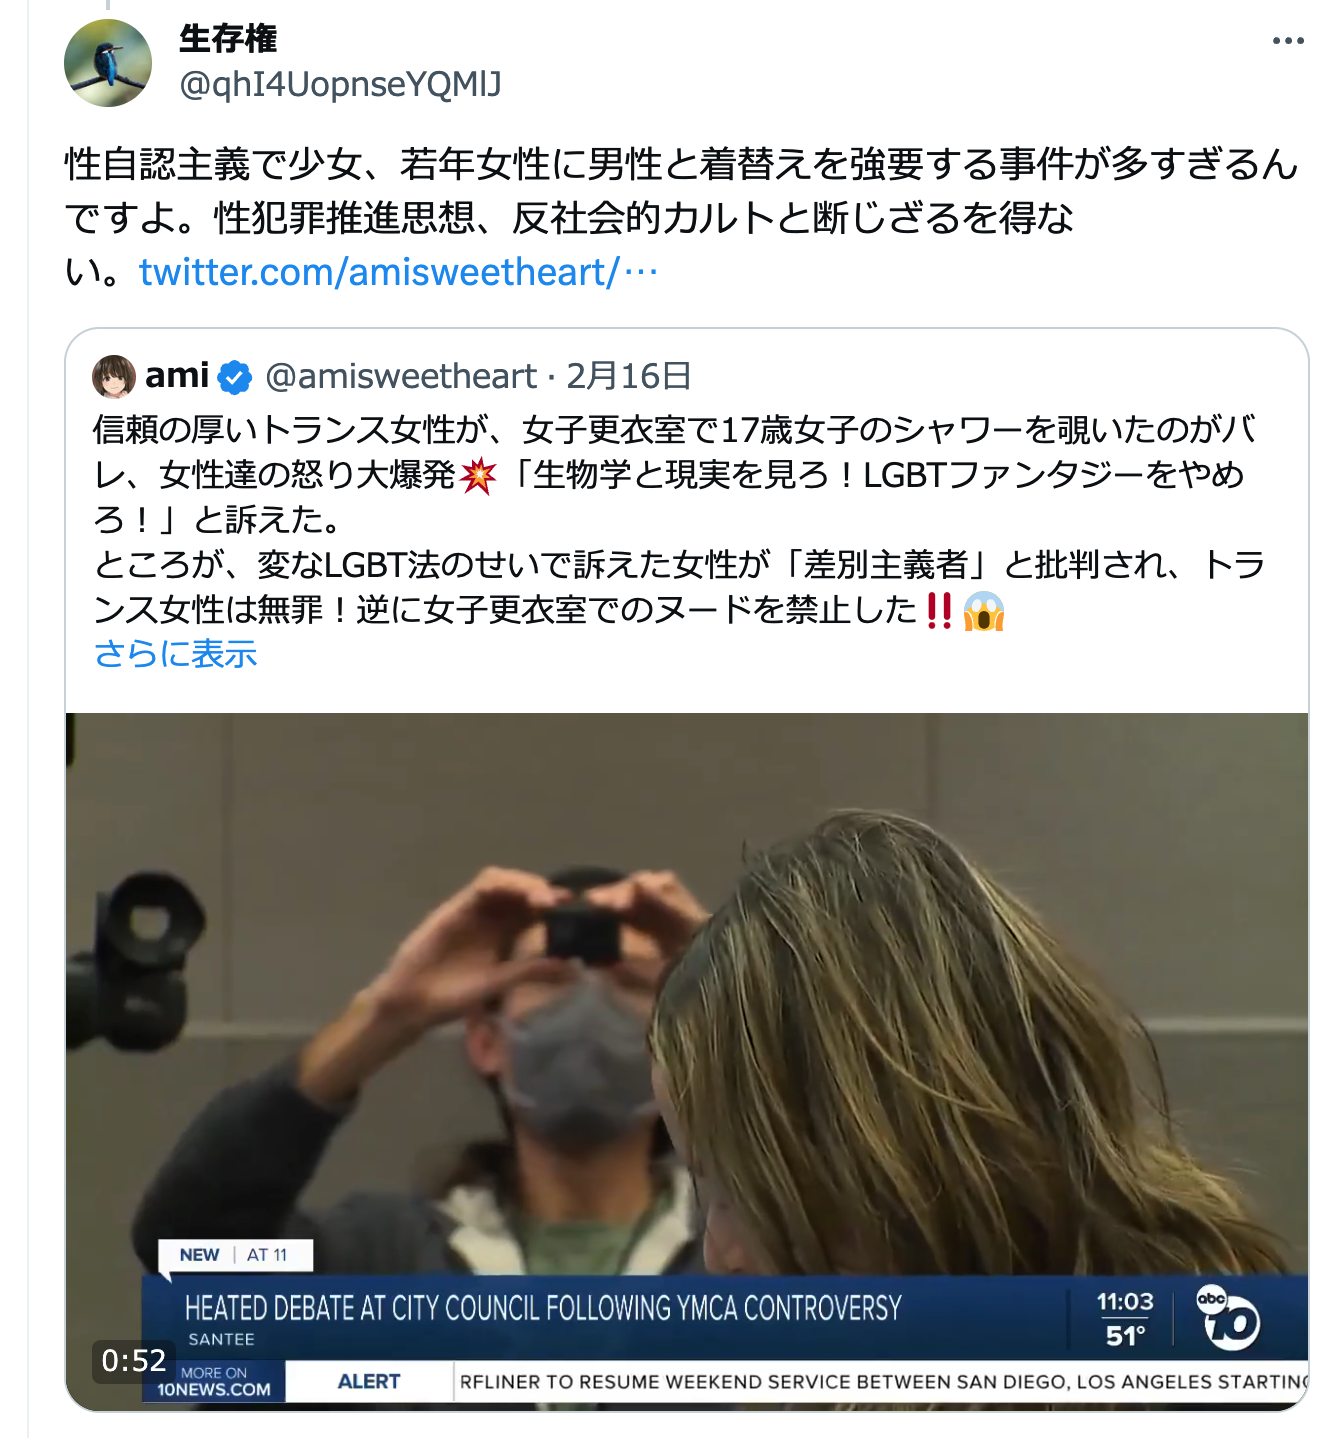This screenshot has width=1322, height=1438.
Task: Click the ABC 10 logo in video
Action: pos(1228,1317)
